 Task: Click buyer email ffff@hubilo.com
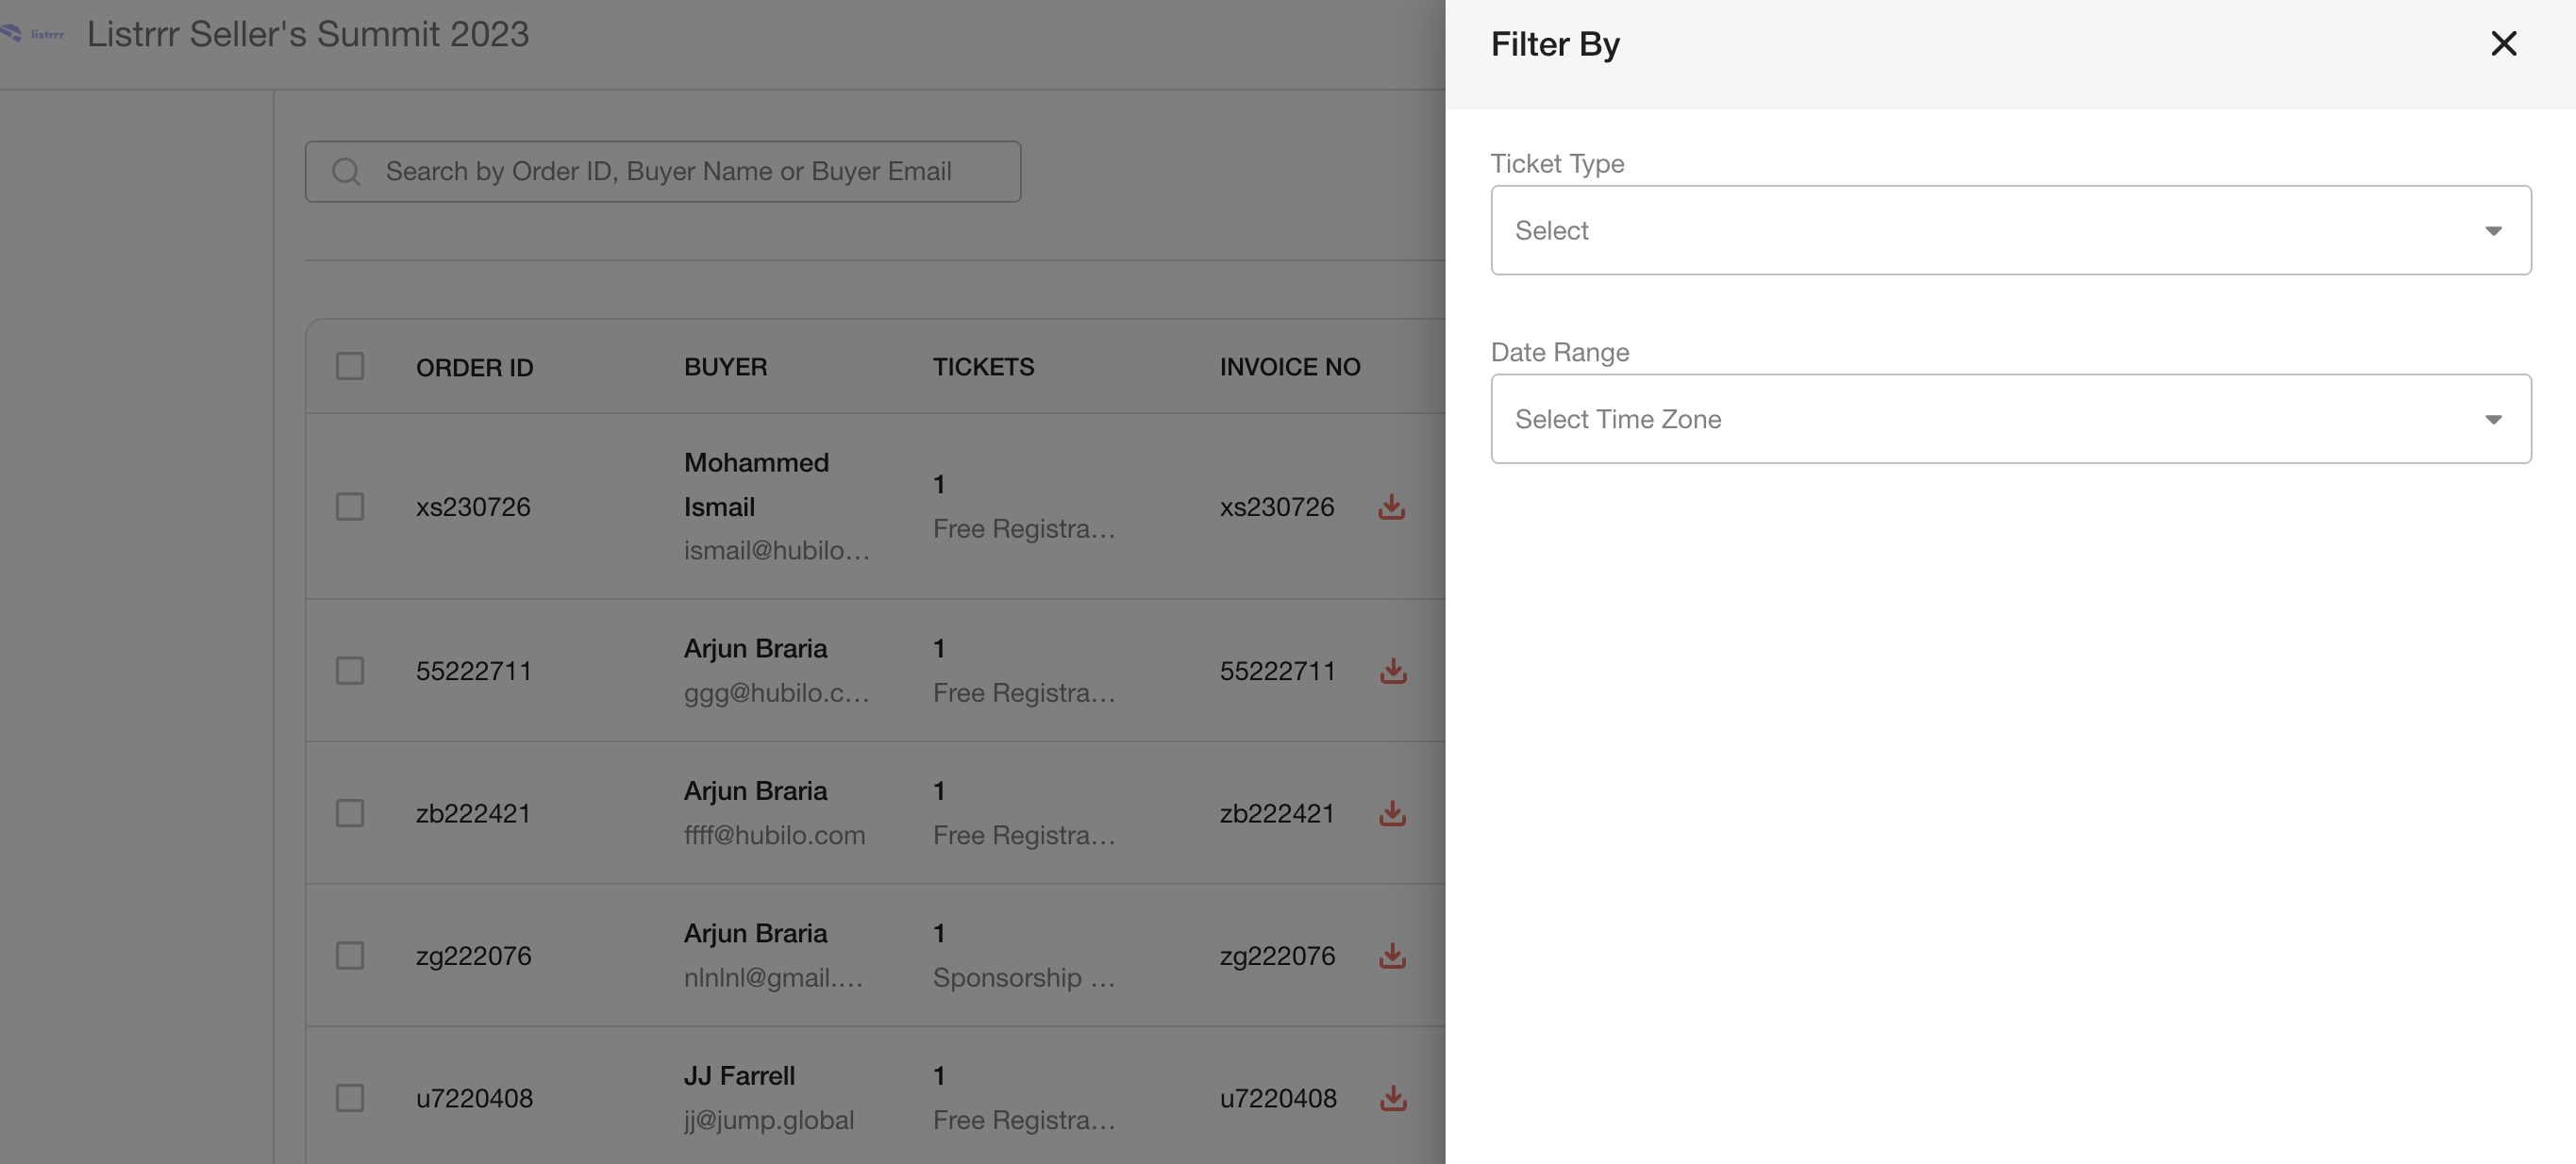[x=774, y=836]
